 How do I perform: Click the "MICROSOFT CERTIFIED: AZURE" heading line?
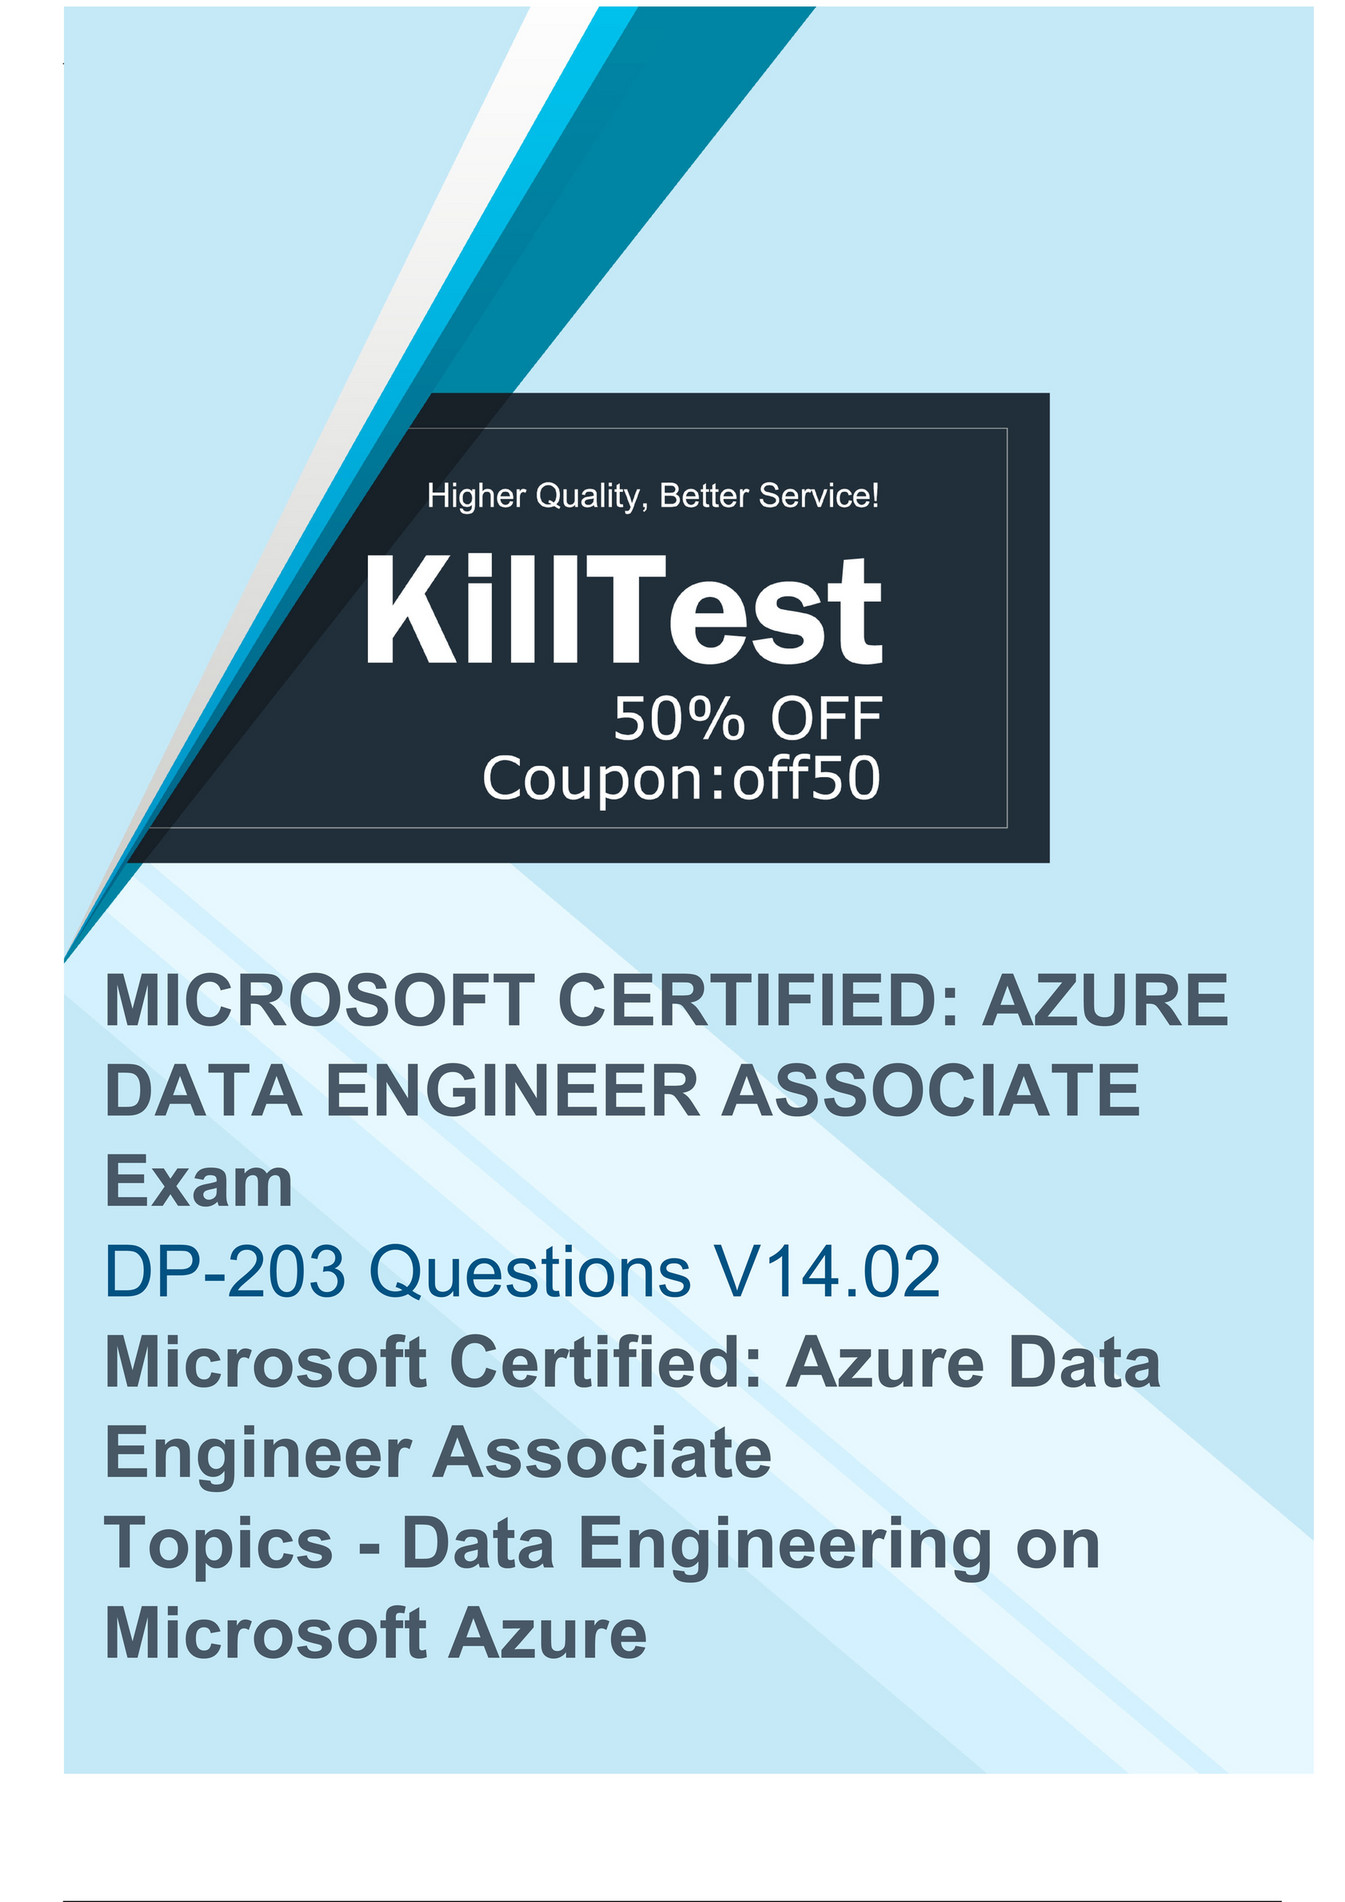(666, 1000)
